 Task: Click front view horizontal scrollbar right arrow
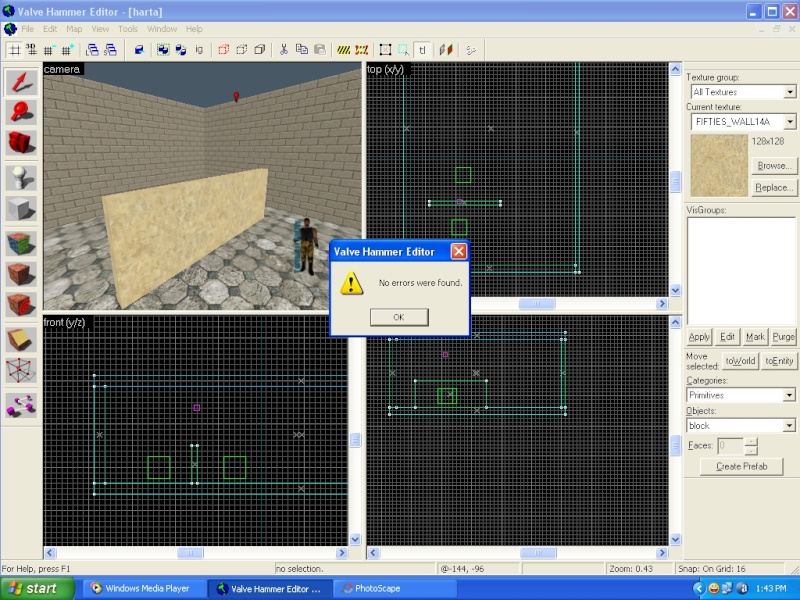pyautogui.click(x=342, y=553)
